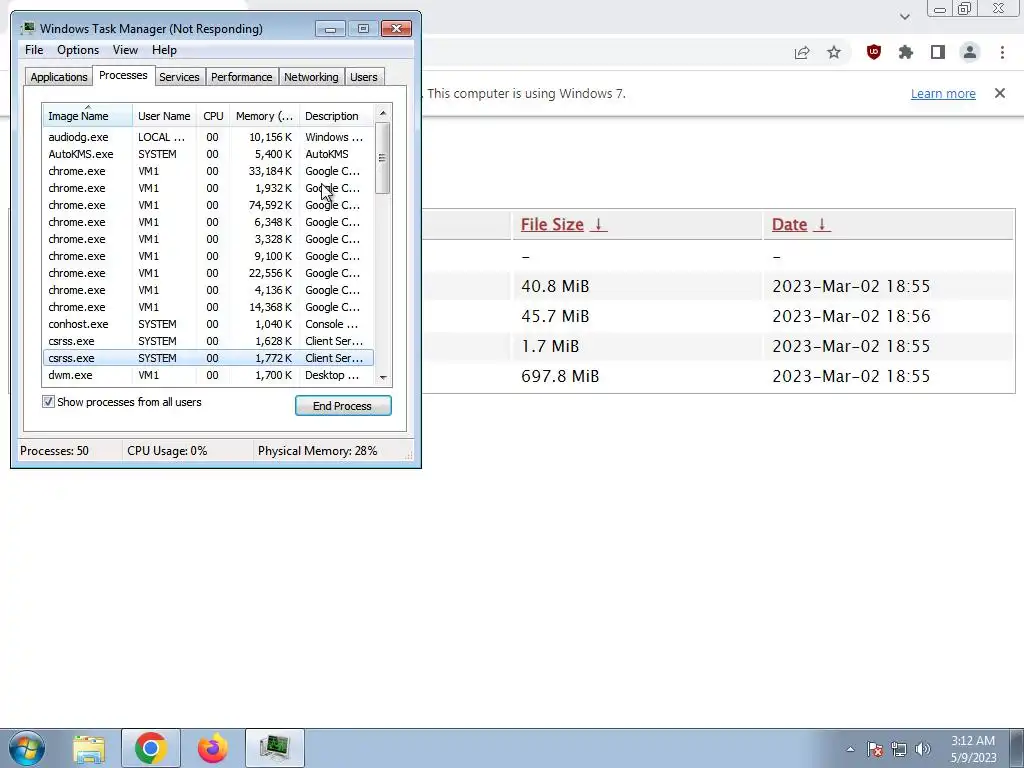The width and height of the screenshot is (1024, 768).
Task: Open the Task Manager File menu
Action: click(34, 50)
